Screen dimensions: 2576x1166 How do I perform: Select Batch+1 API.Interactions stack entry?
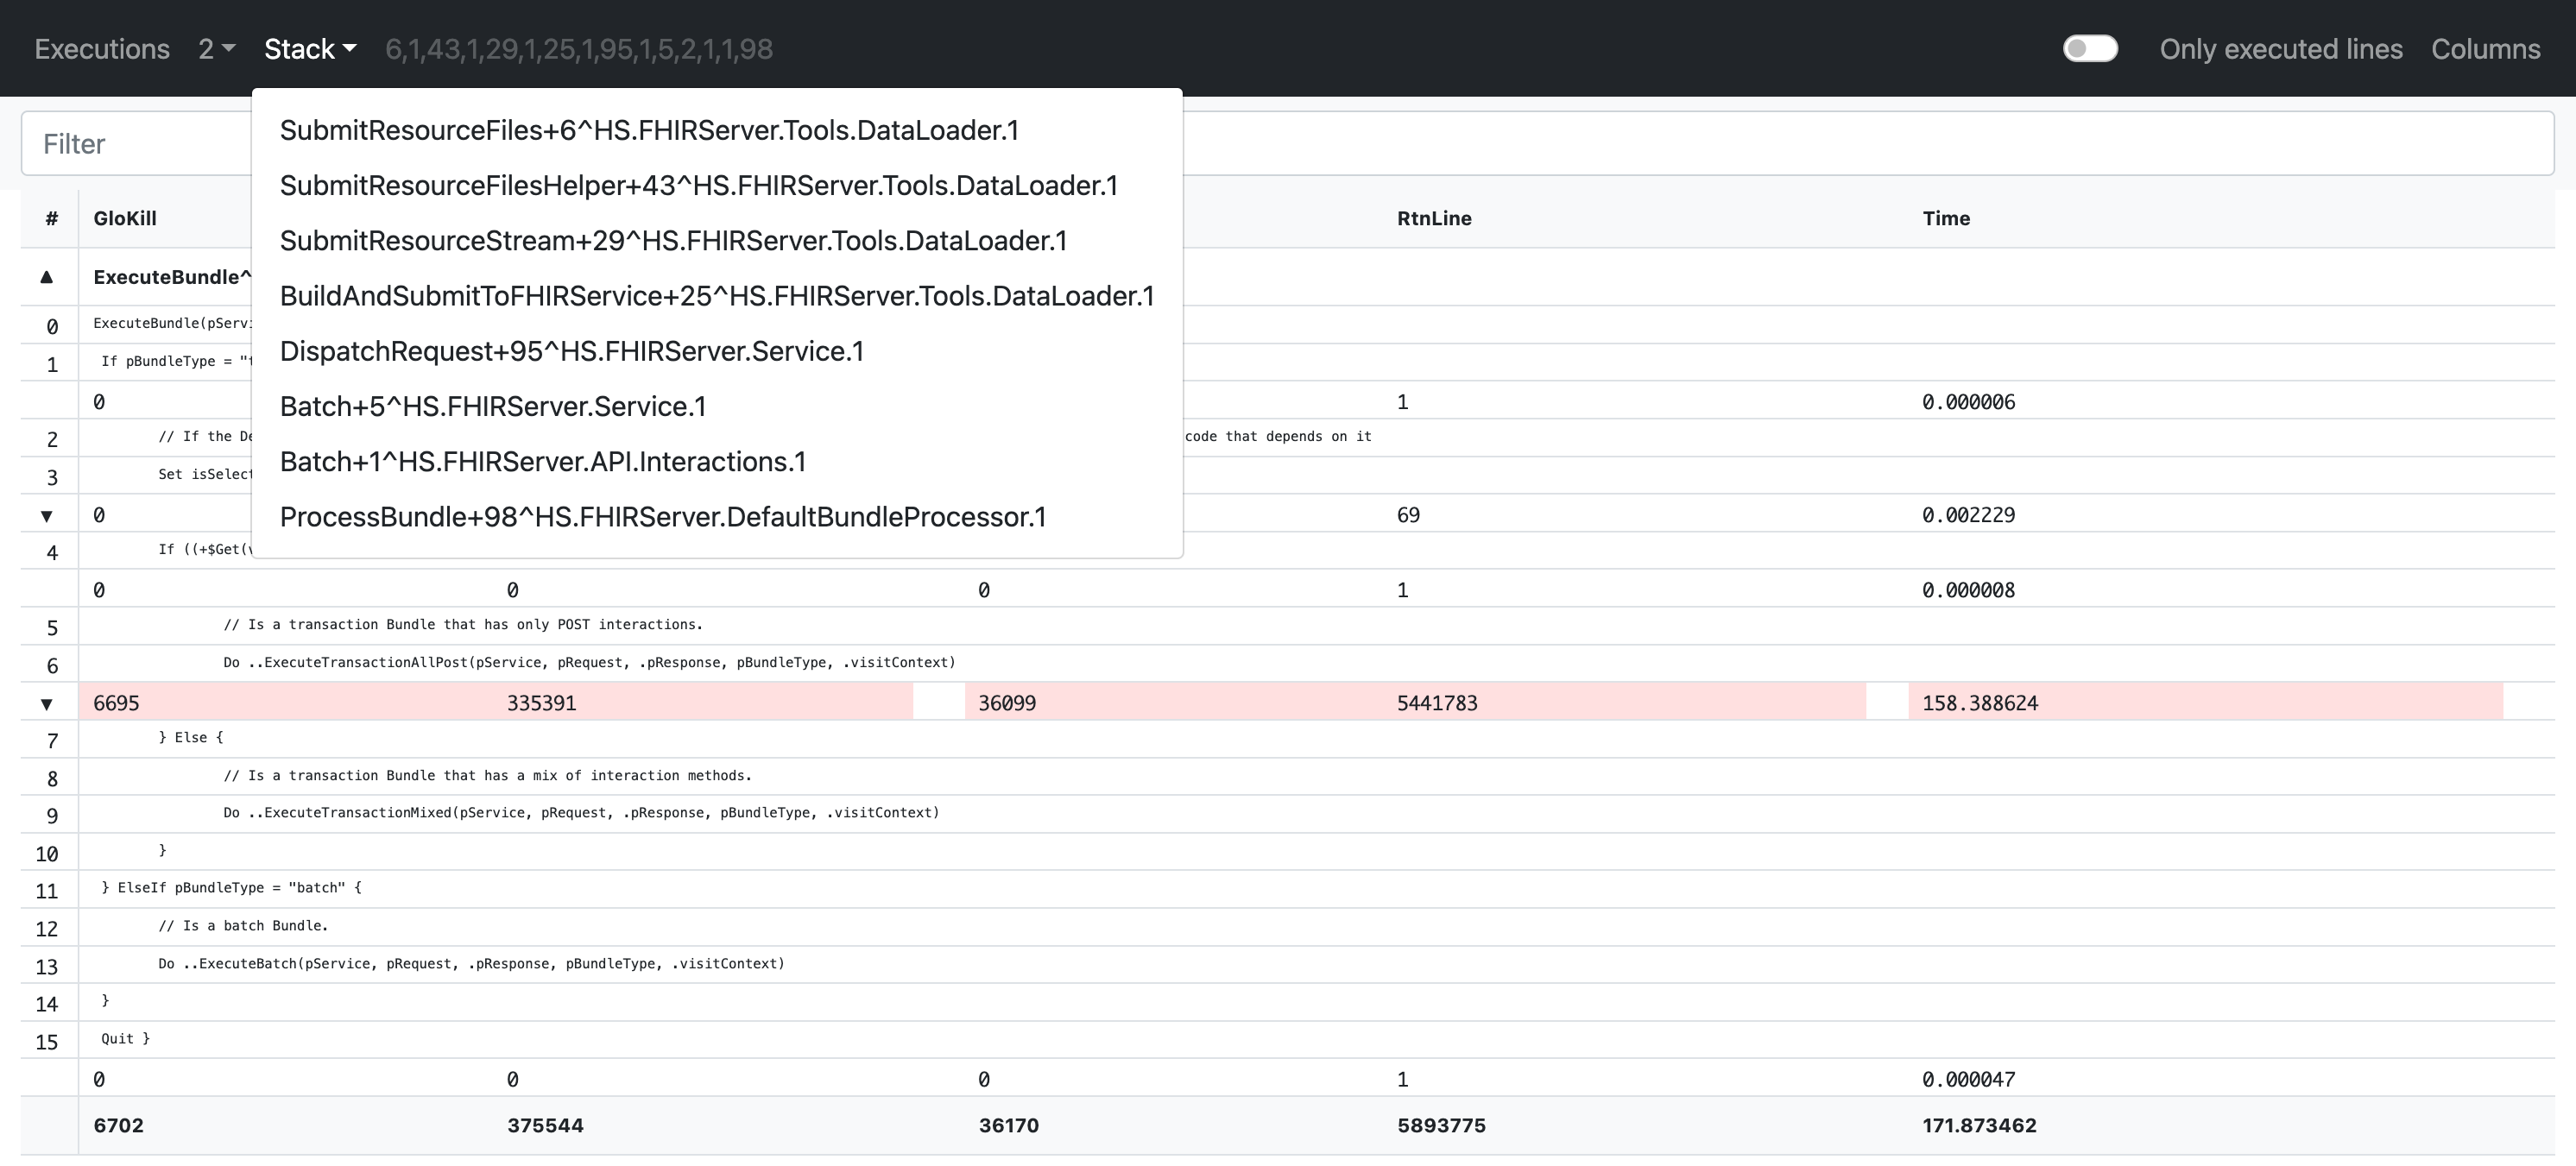542,462
